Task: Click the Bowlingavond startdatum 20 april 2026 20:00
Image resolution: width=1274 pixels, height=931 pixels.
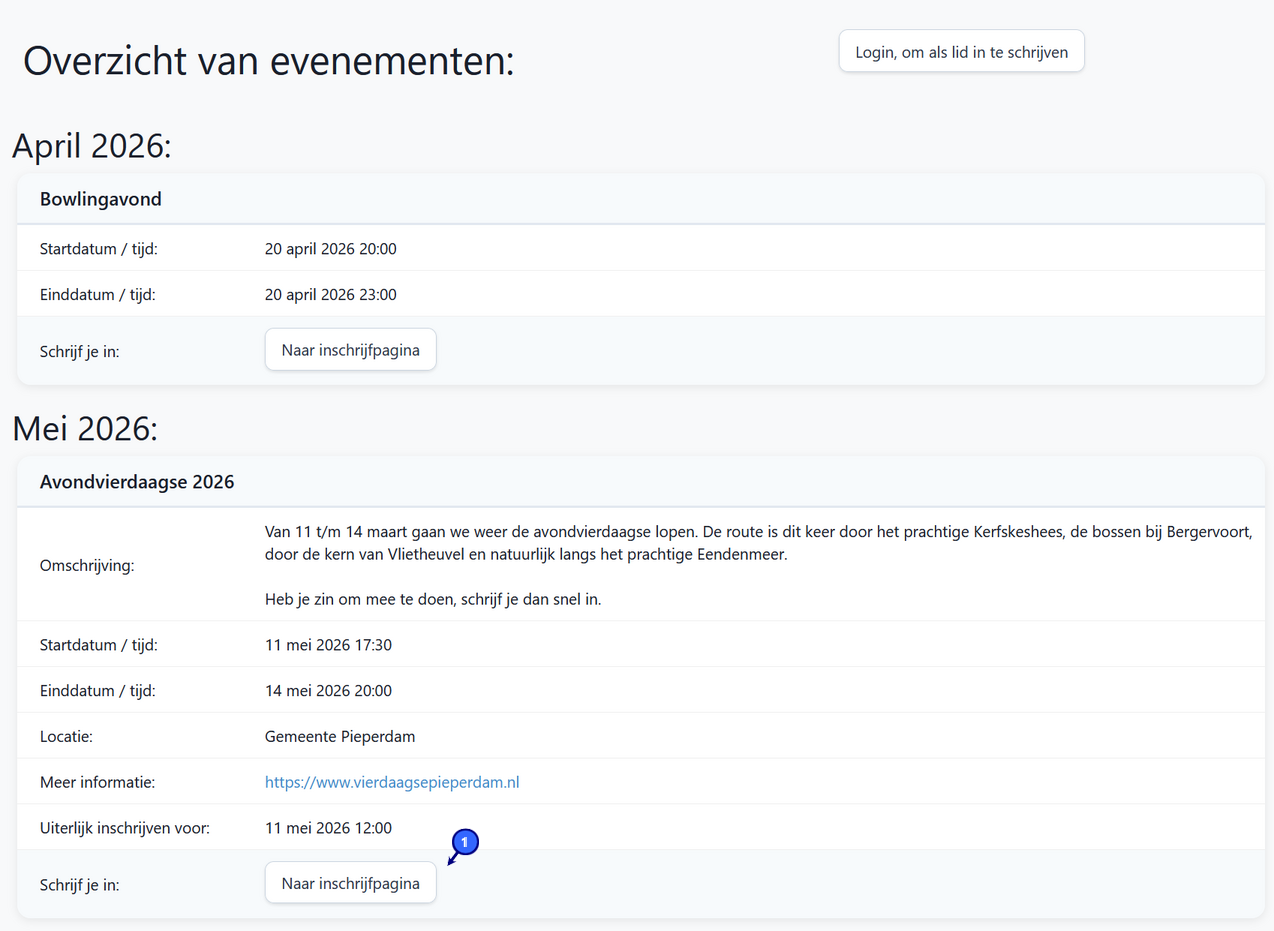Action: (x=331, y=248)
